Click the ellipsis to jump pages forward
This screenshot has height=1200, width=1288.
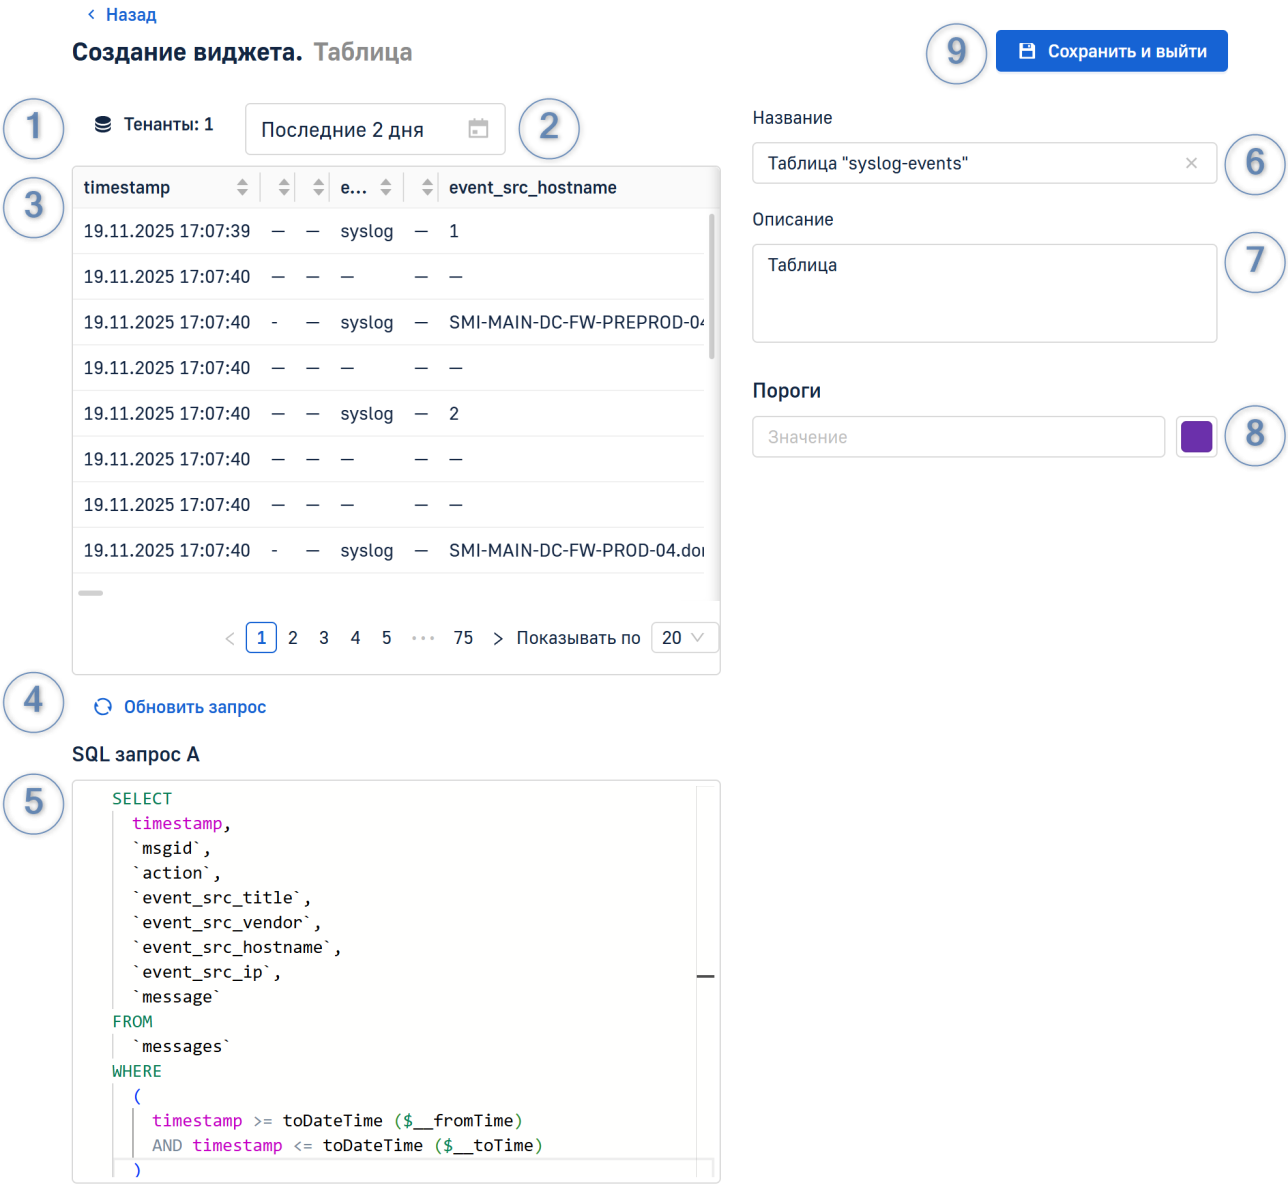click(x=423, y=638)
